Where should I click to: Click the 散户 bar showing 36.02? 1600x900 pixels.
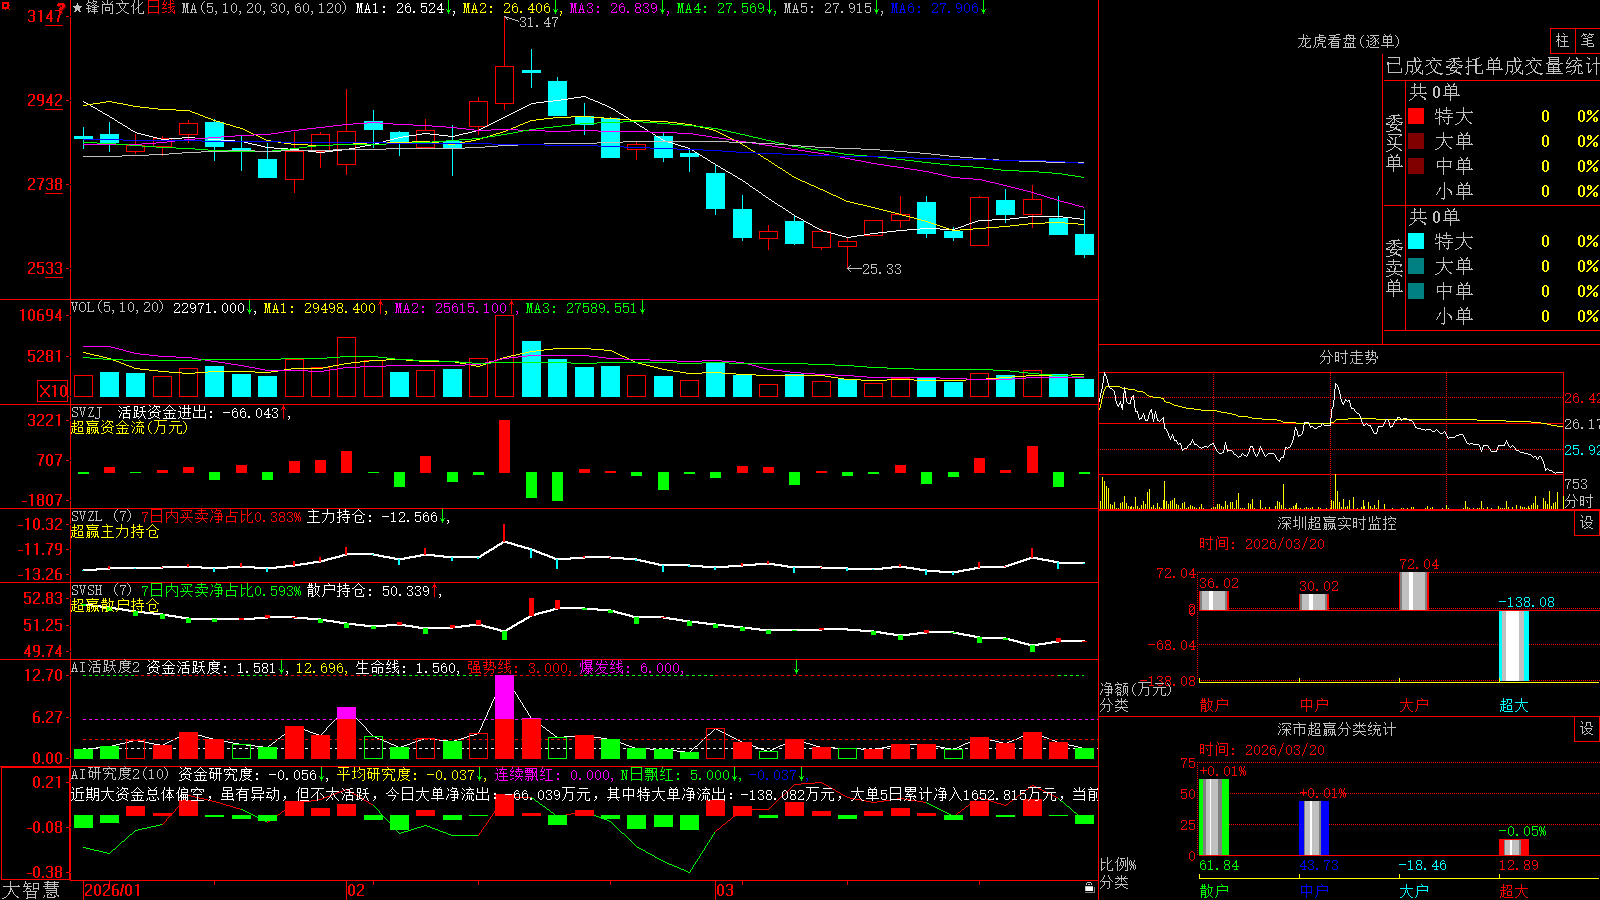1213,600
